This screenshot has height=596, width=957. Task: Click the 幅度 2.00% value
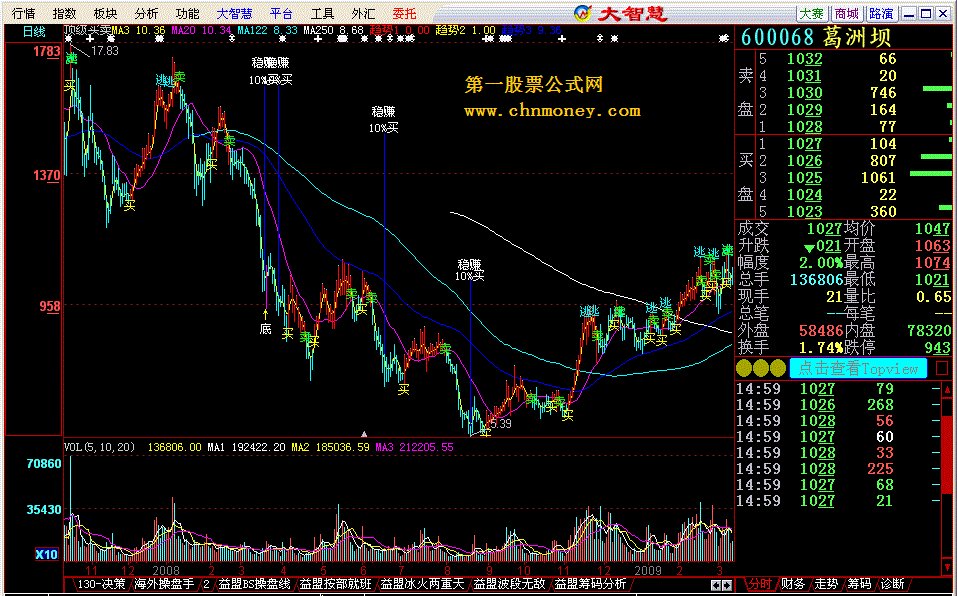[821, 263]
